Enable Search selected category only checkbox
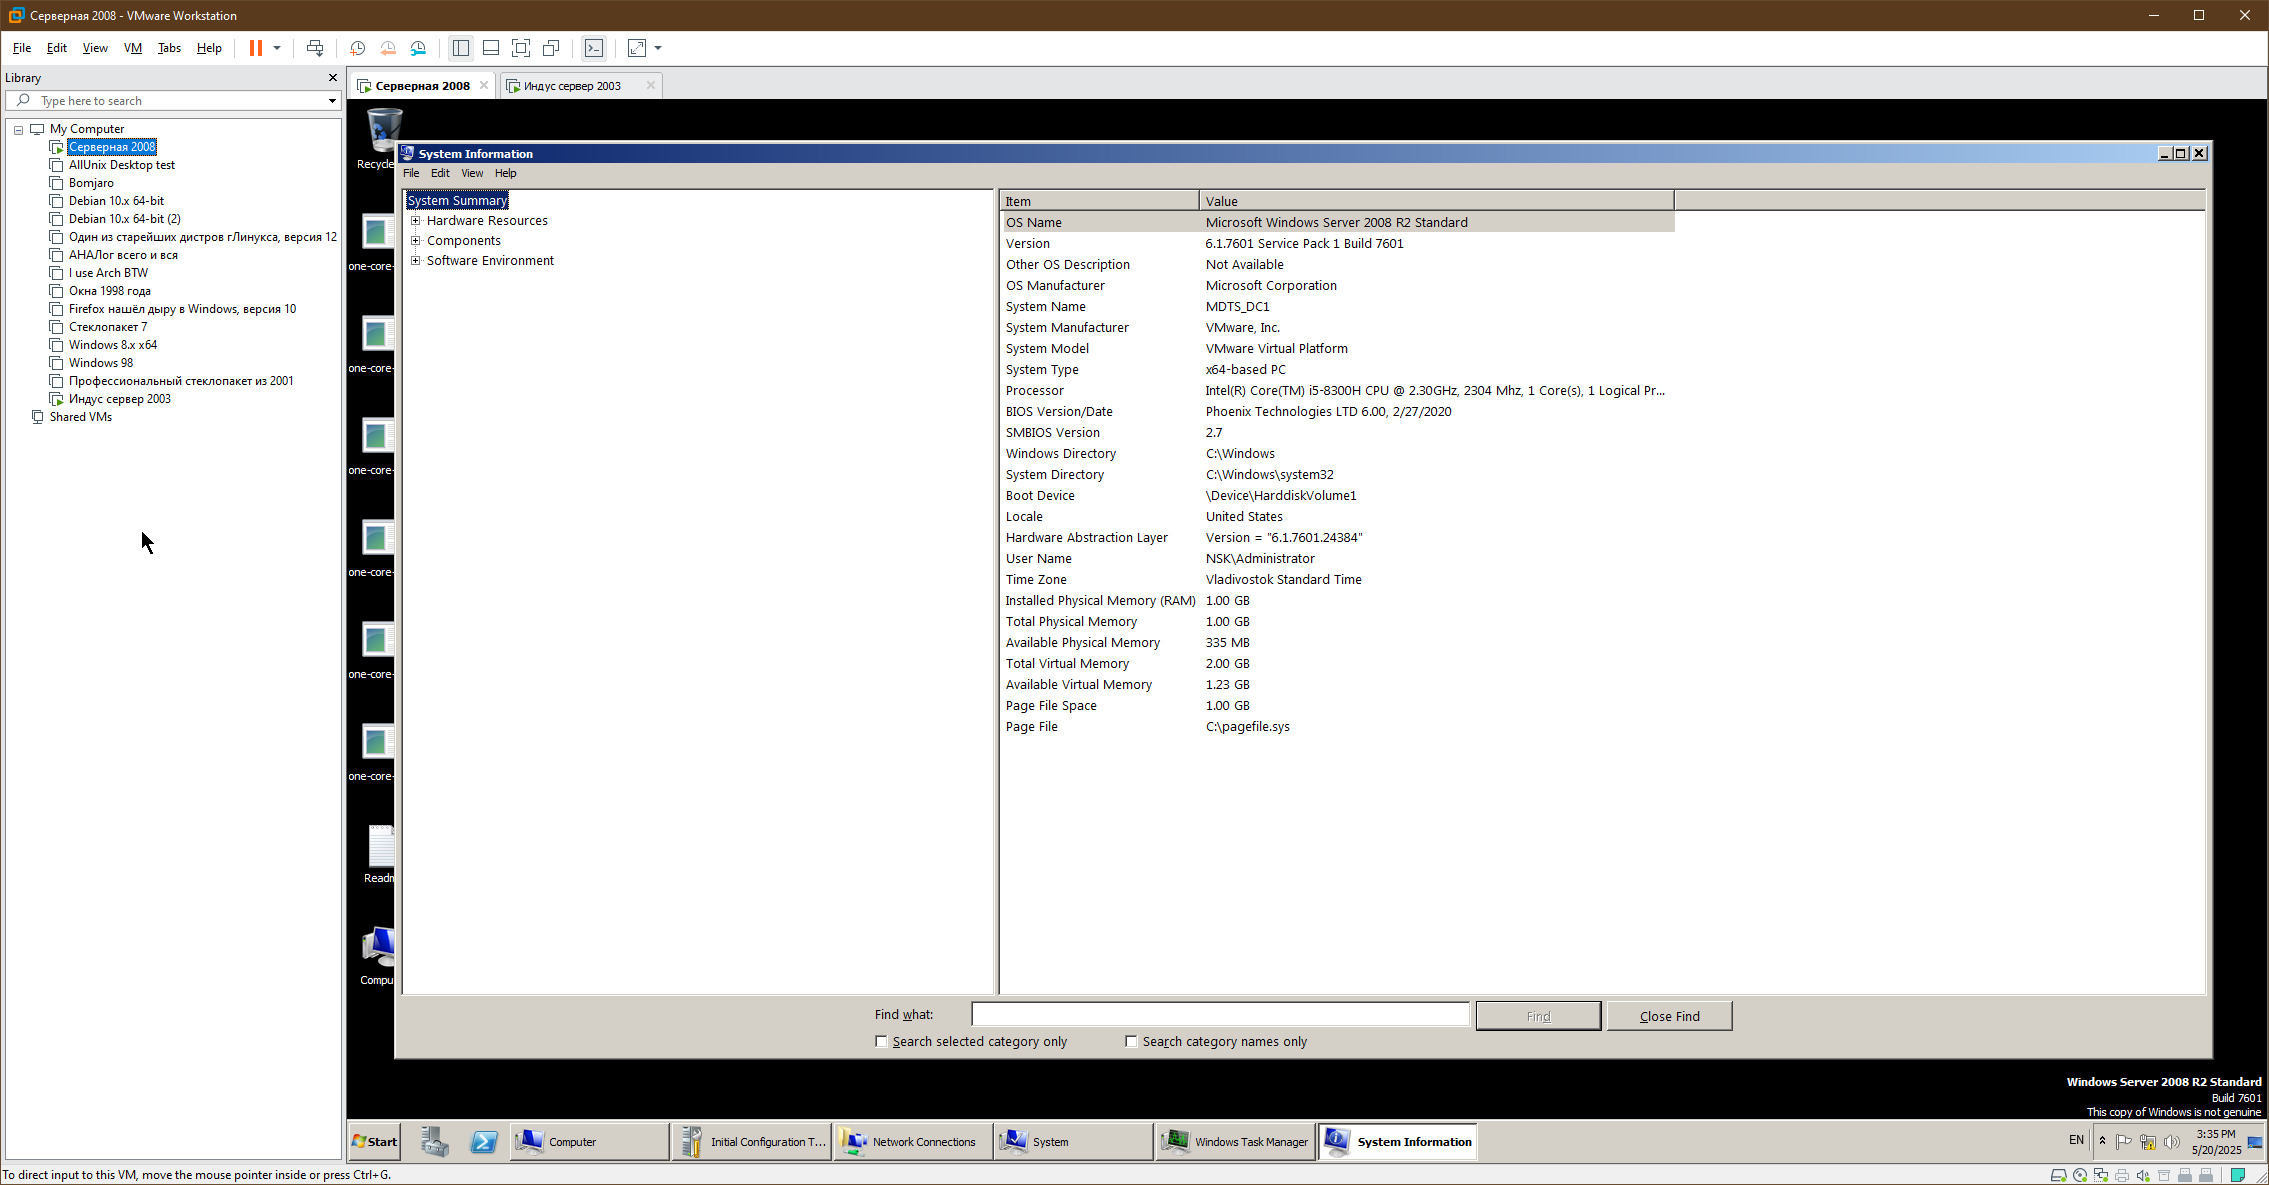This screenshot has height=1185, width=2269. point(881,1041)
